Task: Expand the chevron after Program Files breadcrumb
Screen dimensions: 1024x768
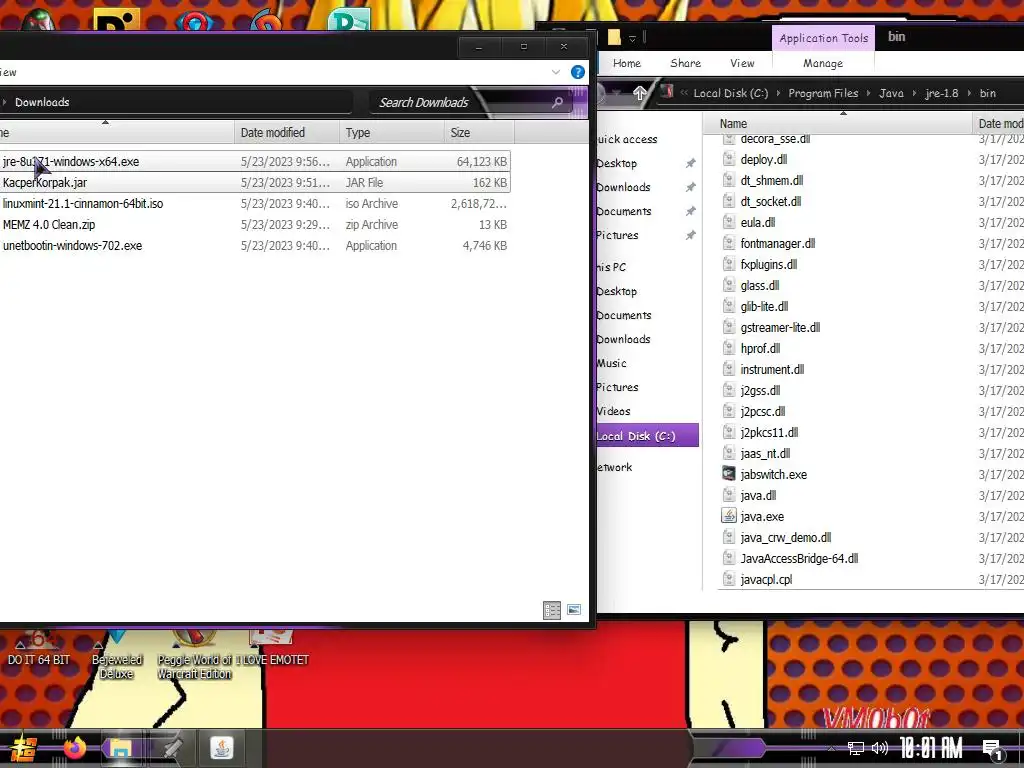Action: coord(869,93)
